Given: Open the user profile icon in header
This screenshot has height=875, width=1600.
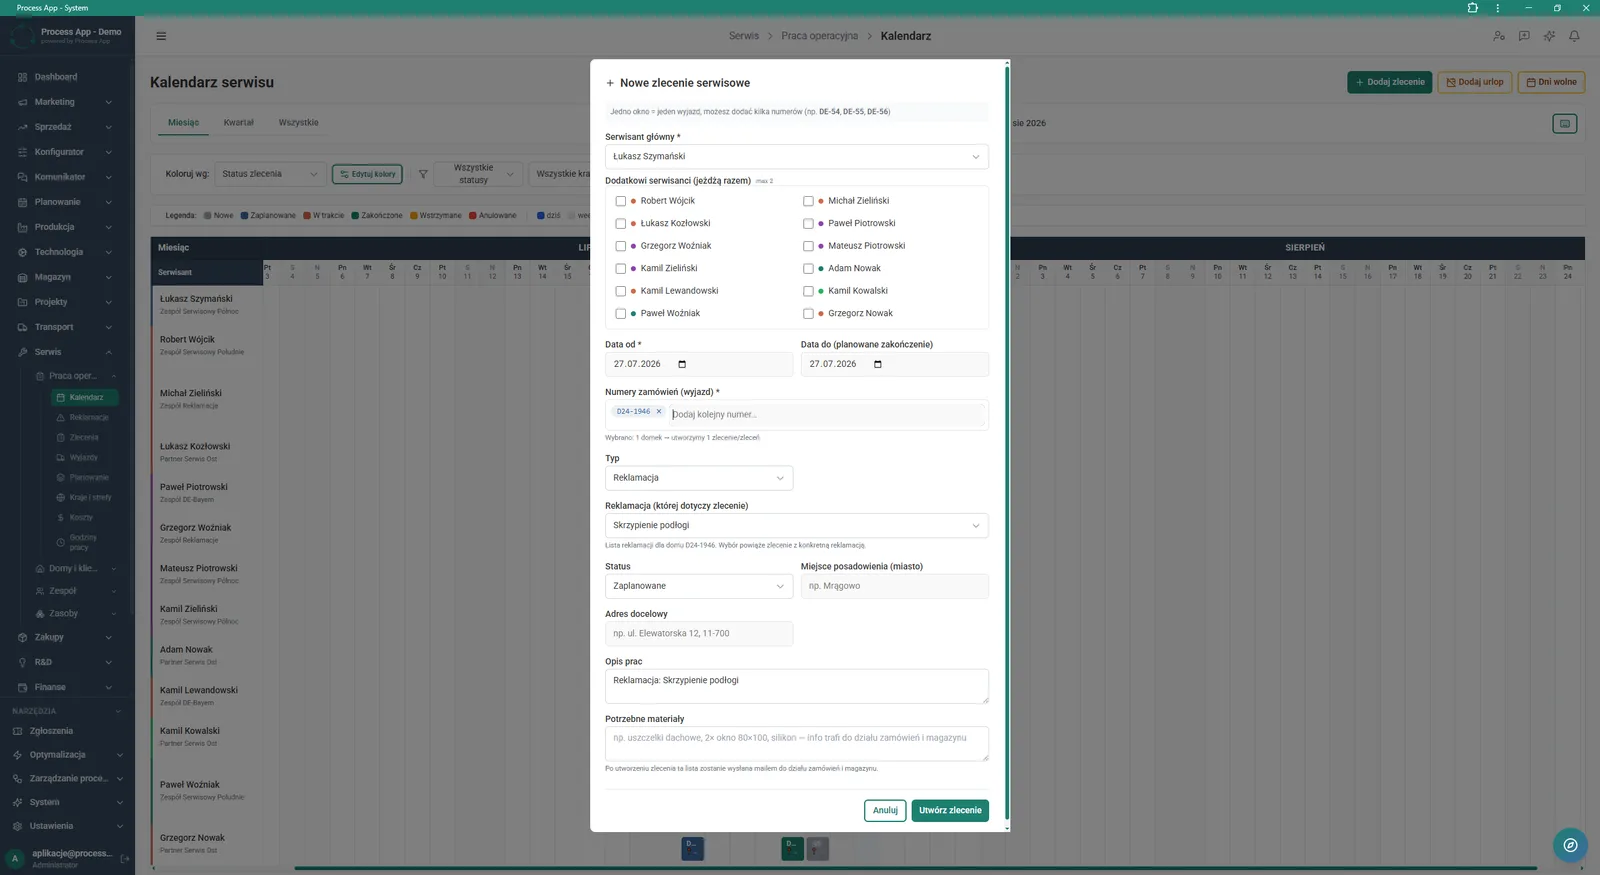Looking at the screenshot, I should pyautogui.click(x=1499, y=36).
